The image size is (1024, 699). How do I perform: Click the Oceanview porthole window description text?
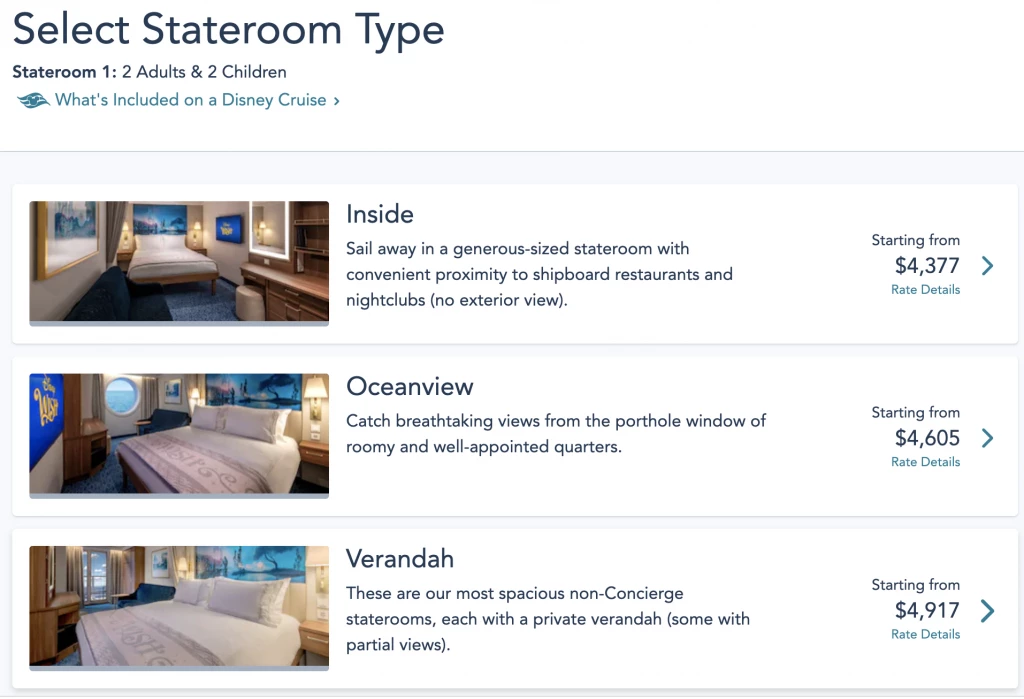556,434
